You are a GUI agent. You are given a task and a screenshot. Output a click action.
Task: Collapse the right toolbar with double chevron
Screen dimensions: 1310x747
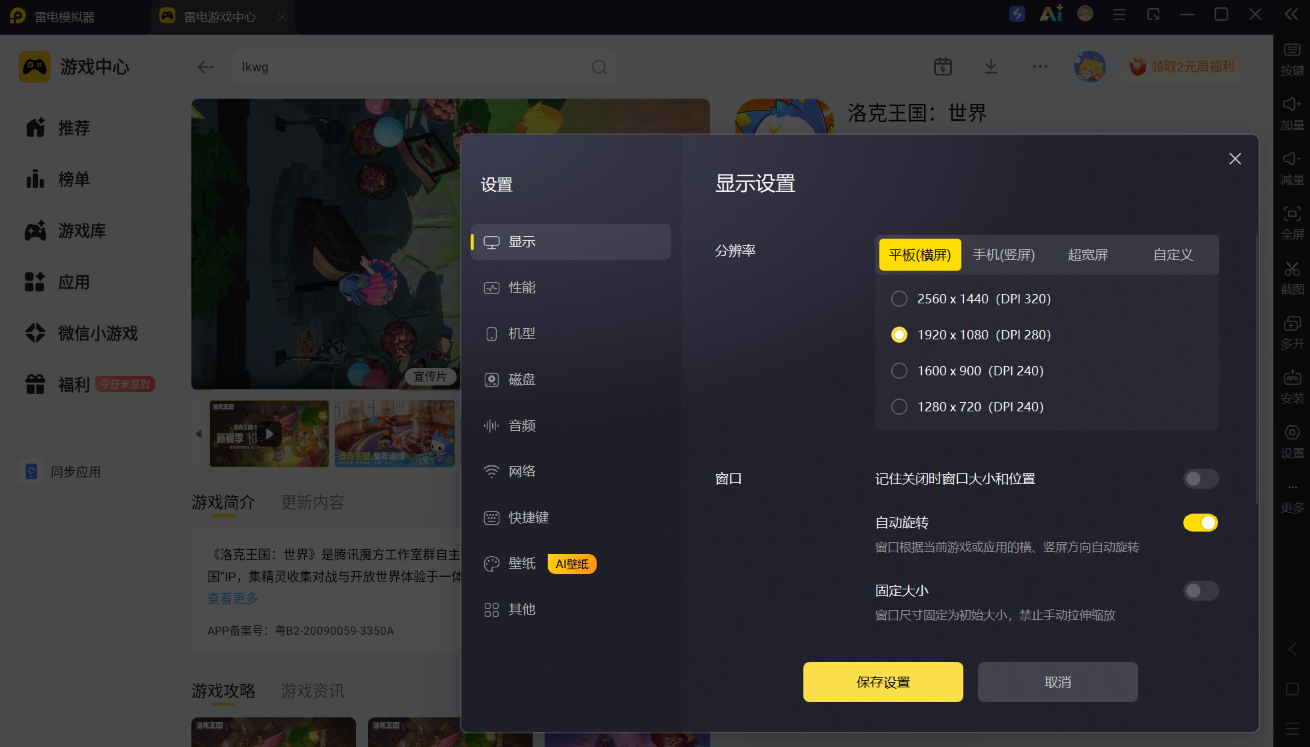(x=1291, y=14)
